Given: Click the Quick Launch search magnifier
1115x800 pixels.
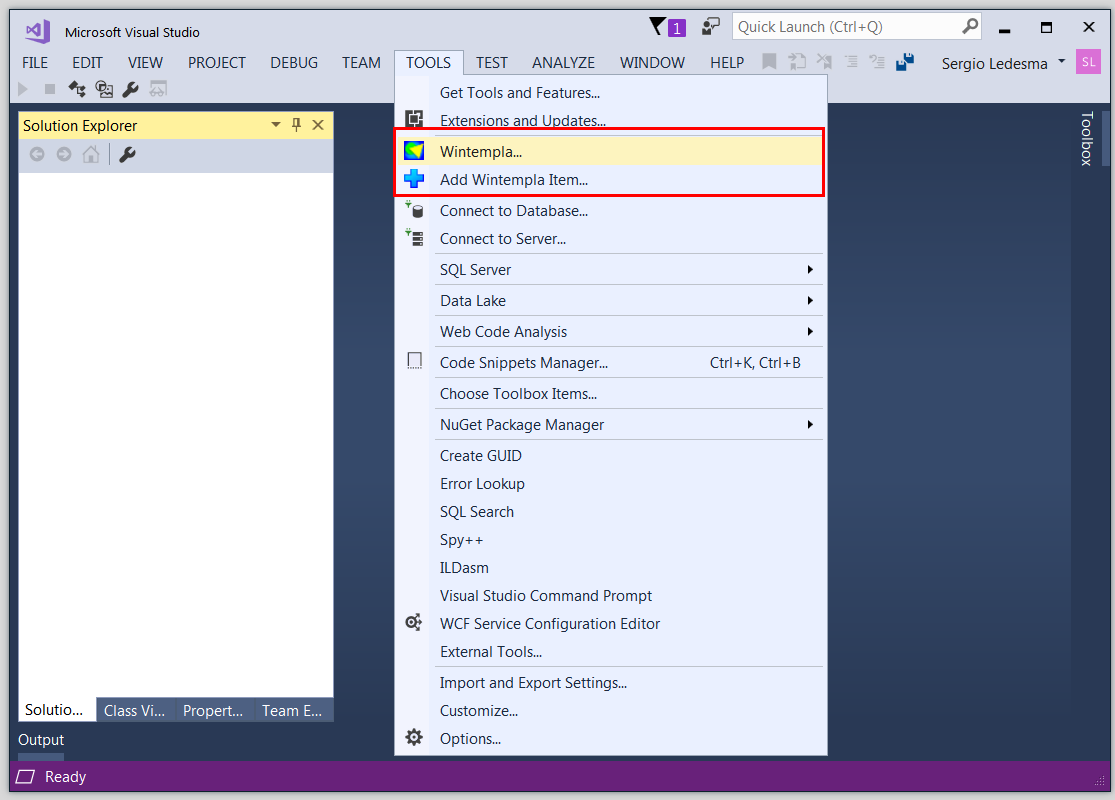Looking at the screenshot, I should (969, 27).
